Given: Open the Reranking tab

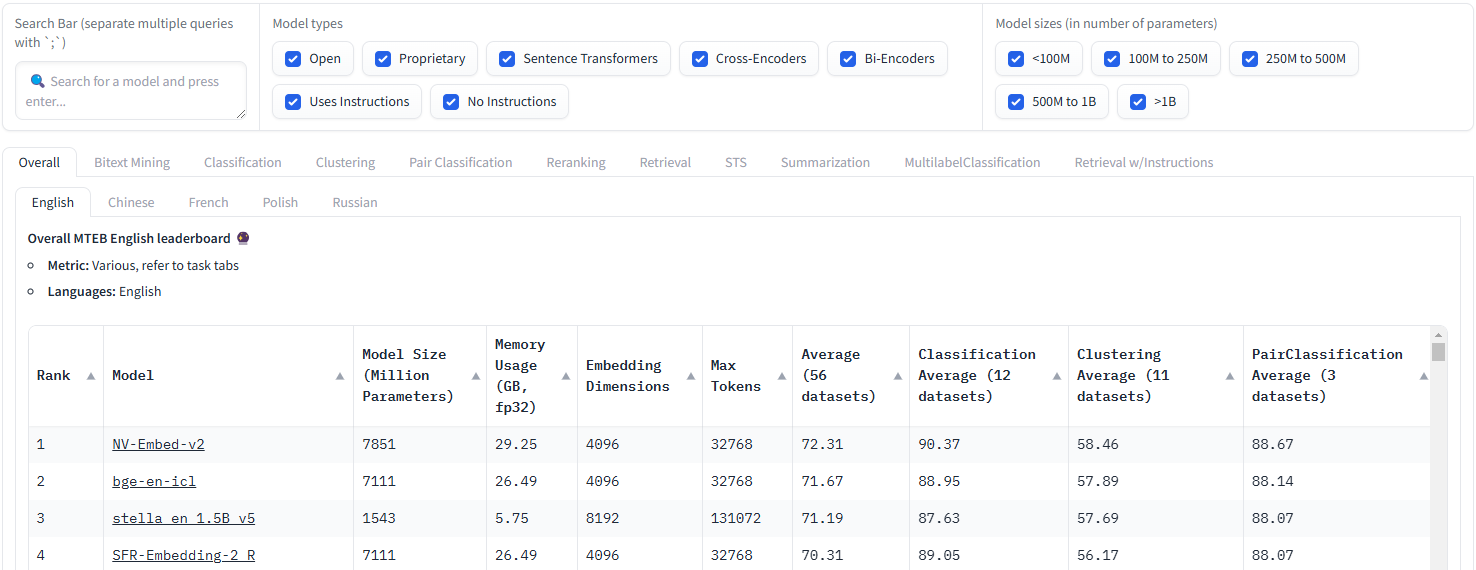Looking at the screenshot, I should (576, 162).
